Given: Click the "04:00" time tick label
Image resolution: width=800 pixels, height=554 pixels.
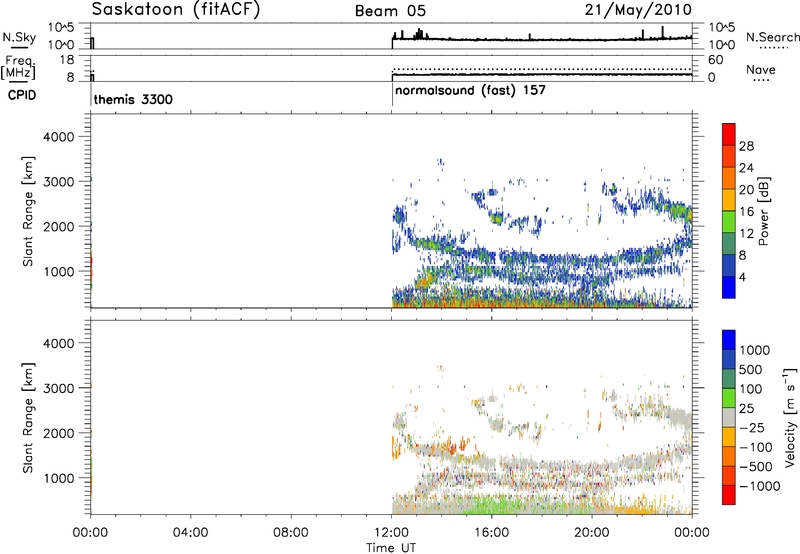Looking at the screenshot, I should pyautogui.click(x=190, y=533).
